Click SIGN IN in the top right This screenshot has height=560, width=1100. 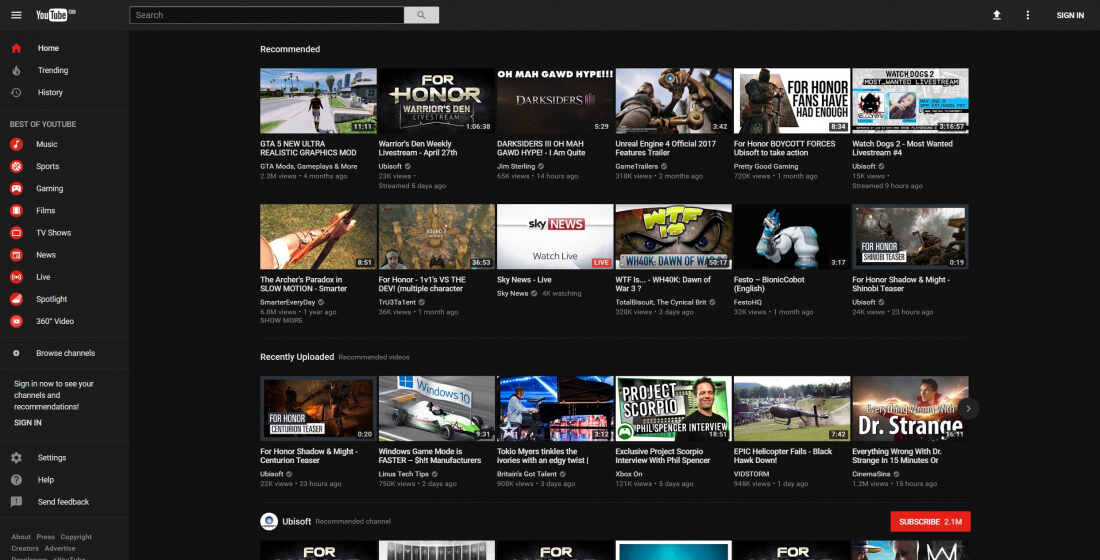[1070, 15]
